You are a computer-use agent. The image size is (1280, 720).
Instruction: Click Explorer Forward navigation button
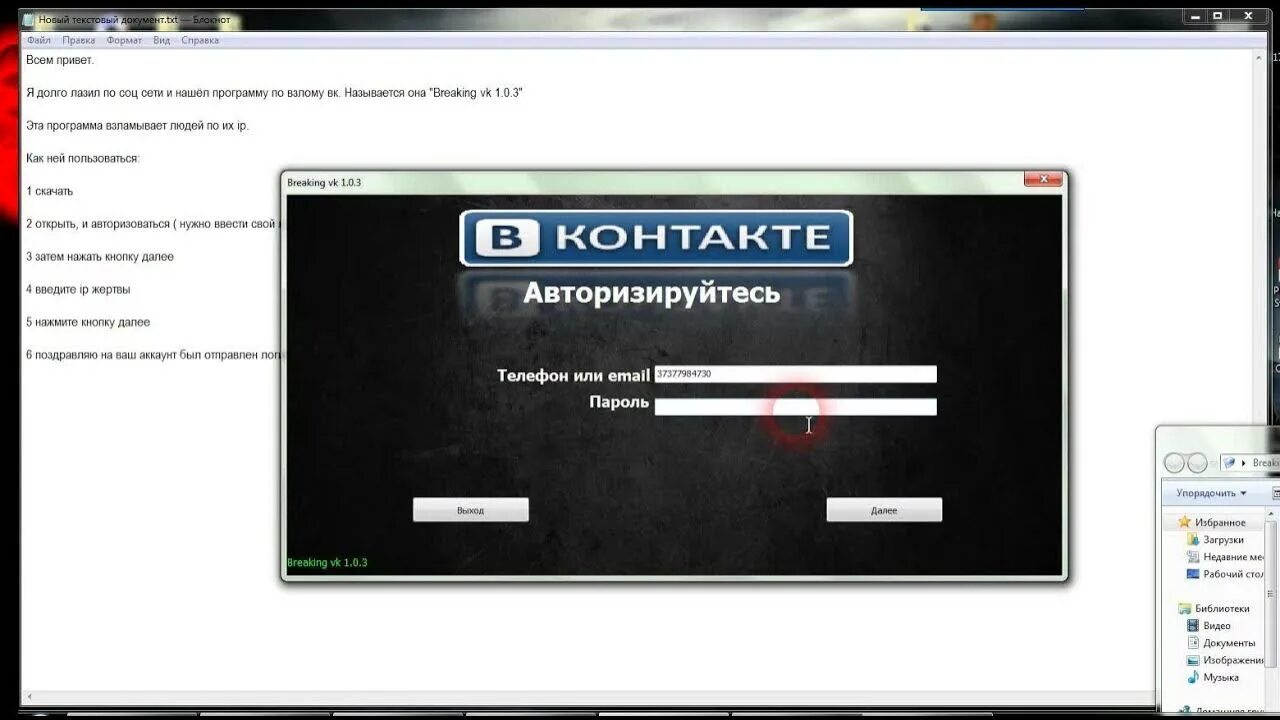point(1197,463)
